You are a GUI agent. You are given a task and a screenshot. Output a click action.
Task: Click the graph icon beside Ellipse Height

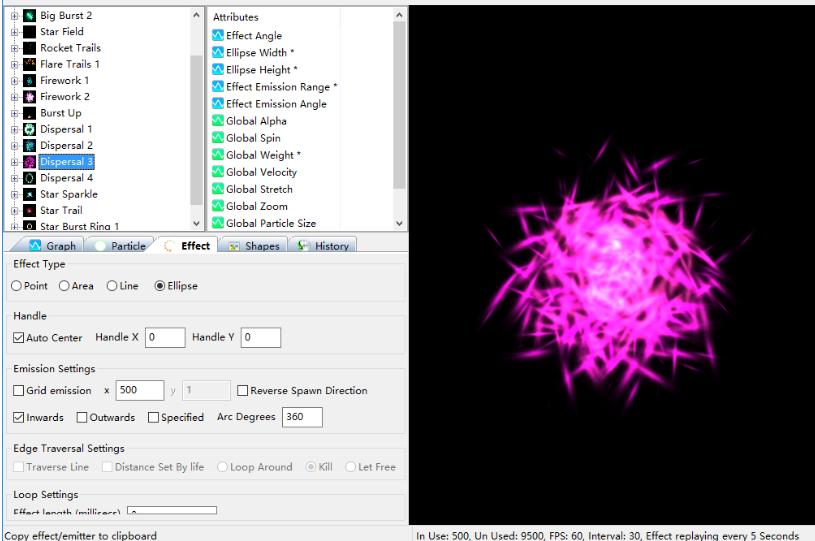pos(218,70)
